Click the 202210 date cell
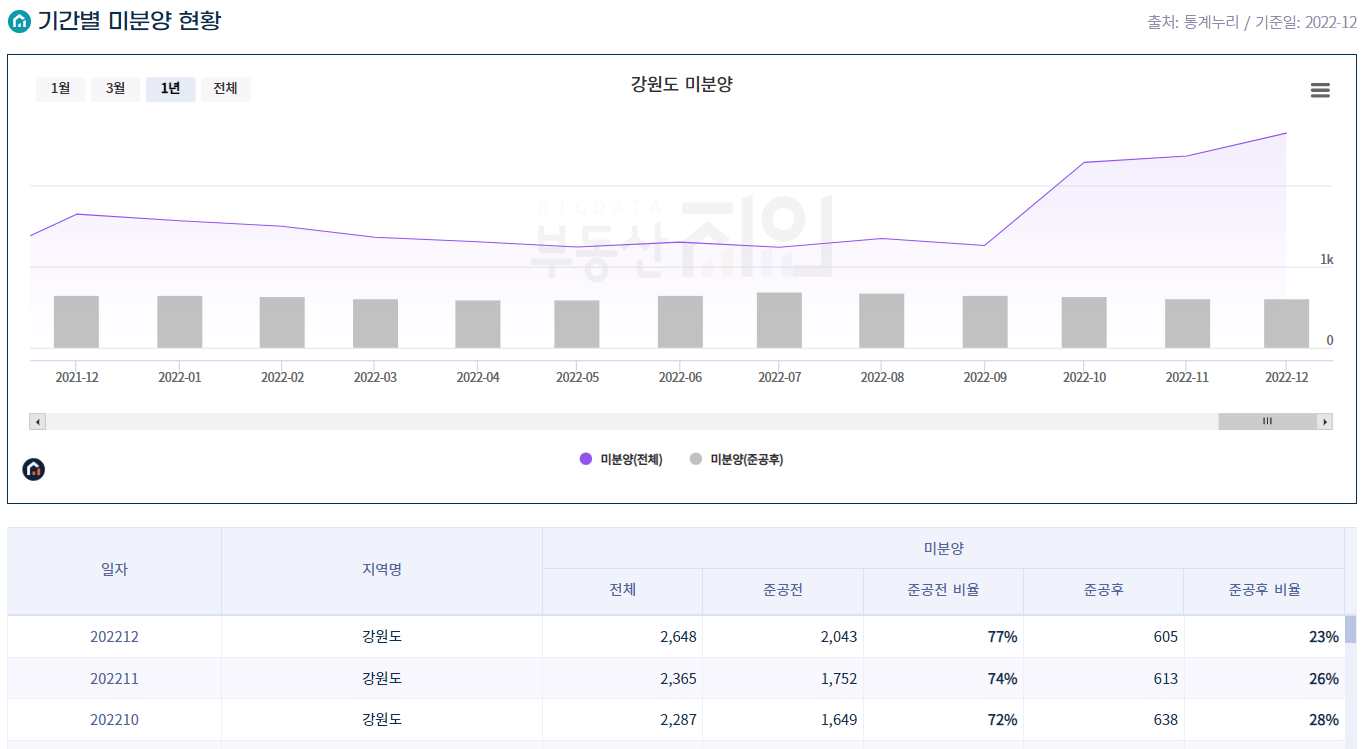This screenshot has height=749, width=1363. coord(115,719)
